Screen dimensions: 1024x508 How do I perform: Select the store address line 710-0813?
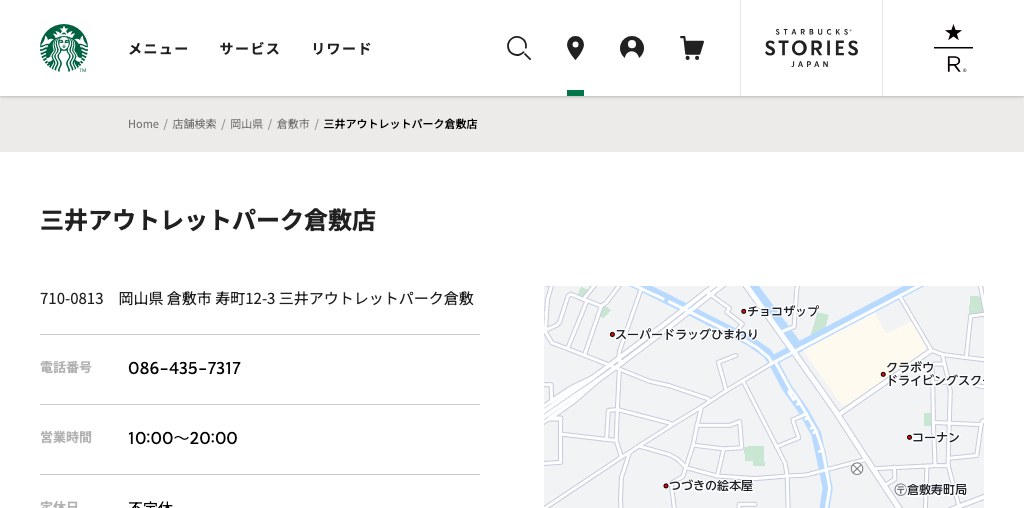[x=257, y=298]
